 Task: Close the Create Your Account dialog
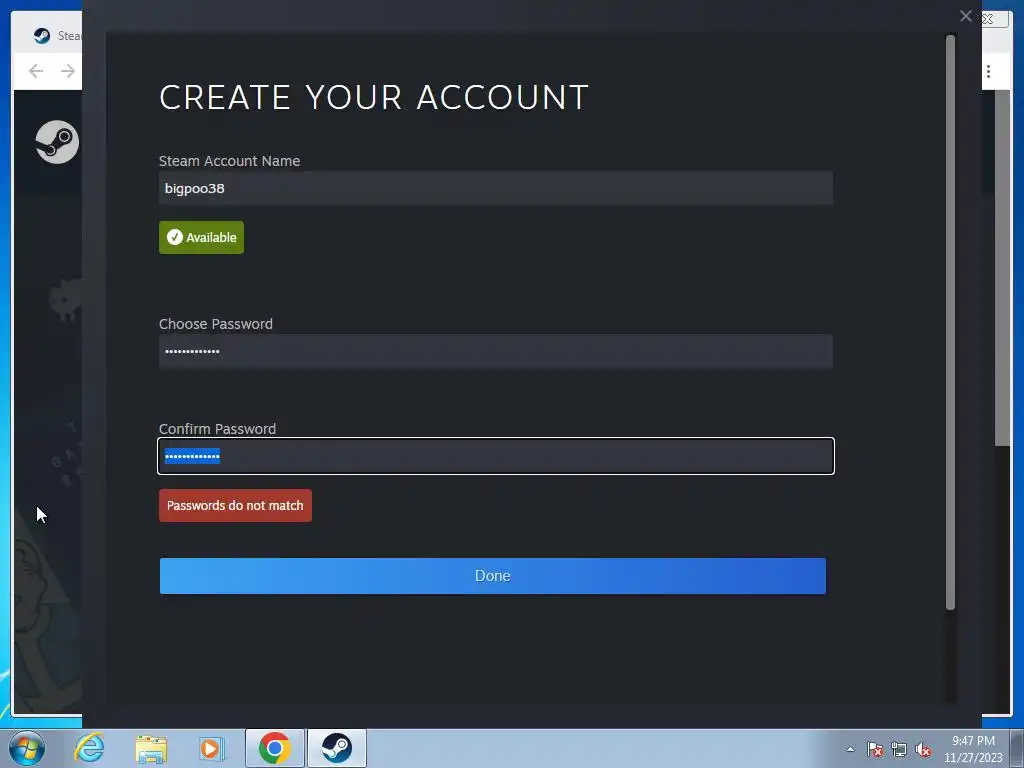966,16
